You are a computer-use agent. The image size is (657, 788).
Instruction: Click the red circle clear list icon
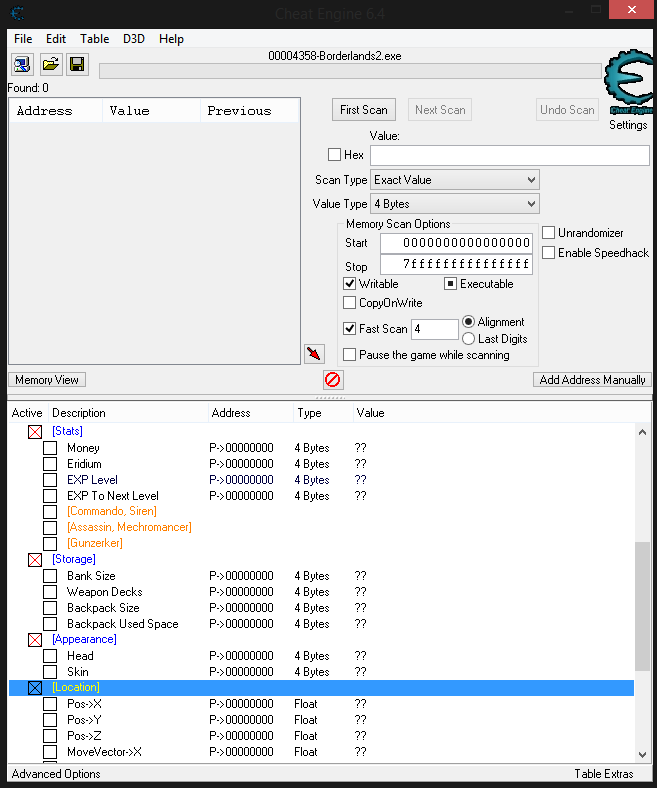coord(333,380)
